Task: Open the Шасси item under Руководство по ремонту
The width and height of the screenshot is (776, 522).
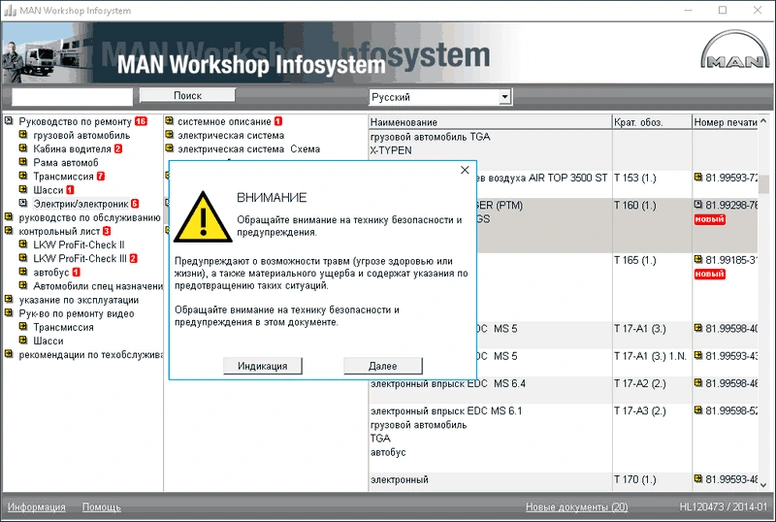Action: (x=48, y=190)
